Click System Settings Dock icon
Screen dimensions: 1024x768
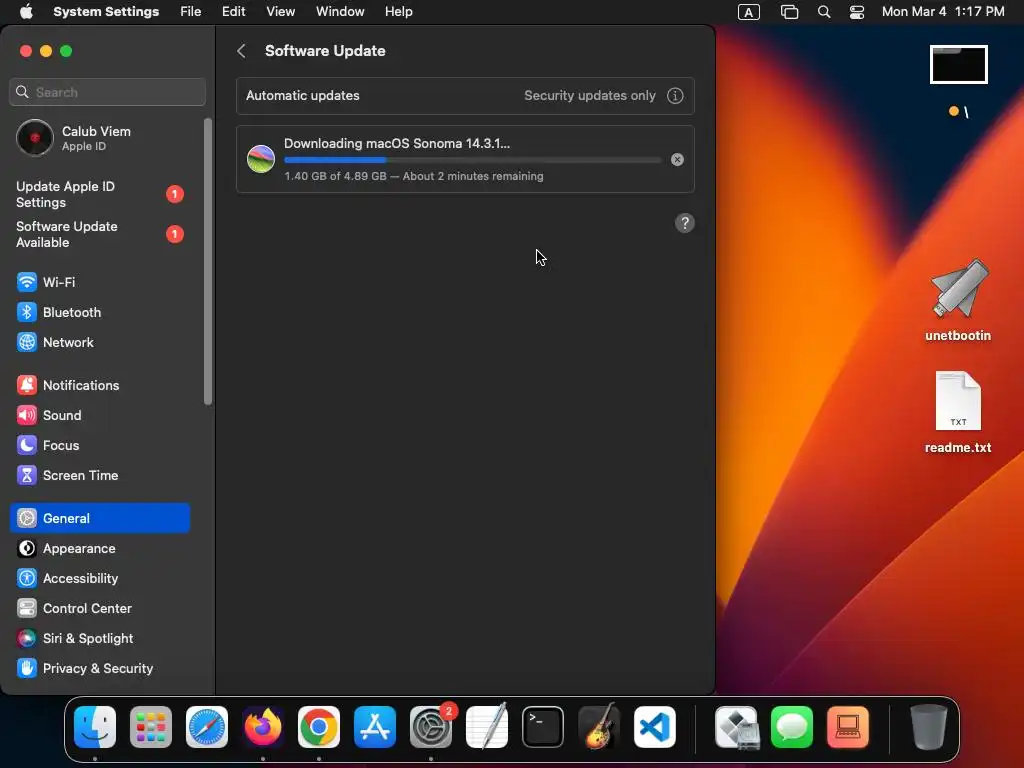click(431, 727)
